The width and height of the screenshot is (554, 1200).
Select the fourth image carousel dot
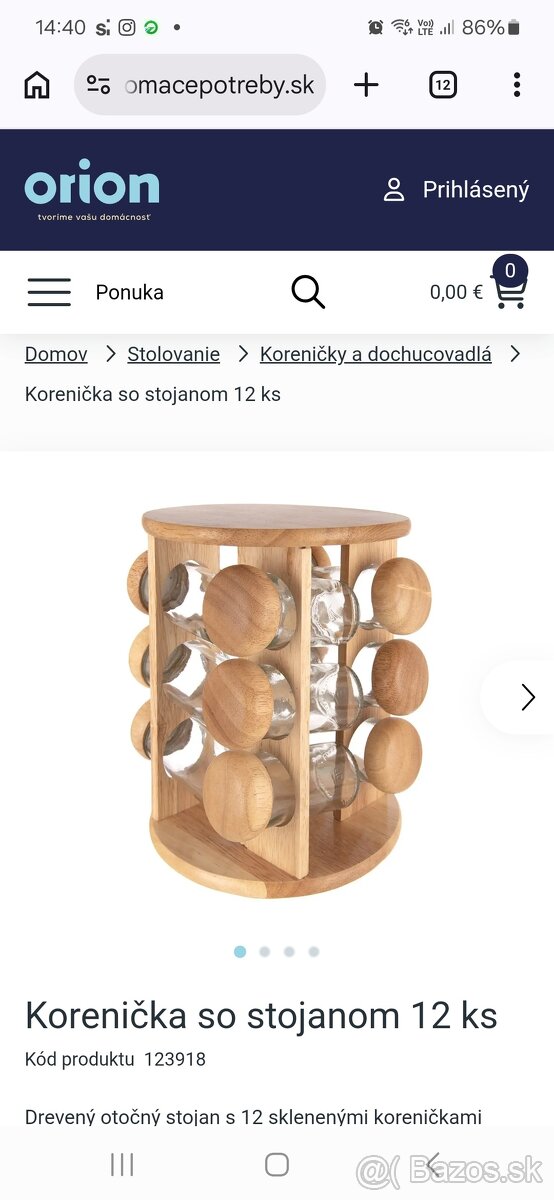tap(314, 952)
